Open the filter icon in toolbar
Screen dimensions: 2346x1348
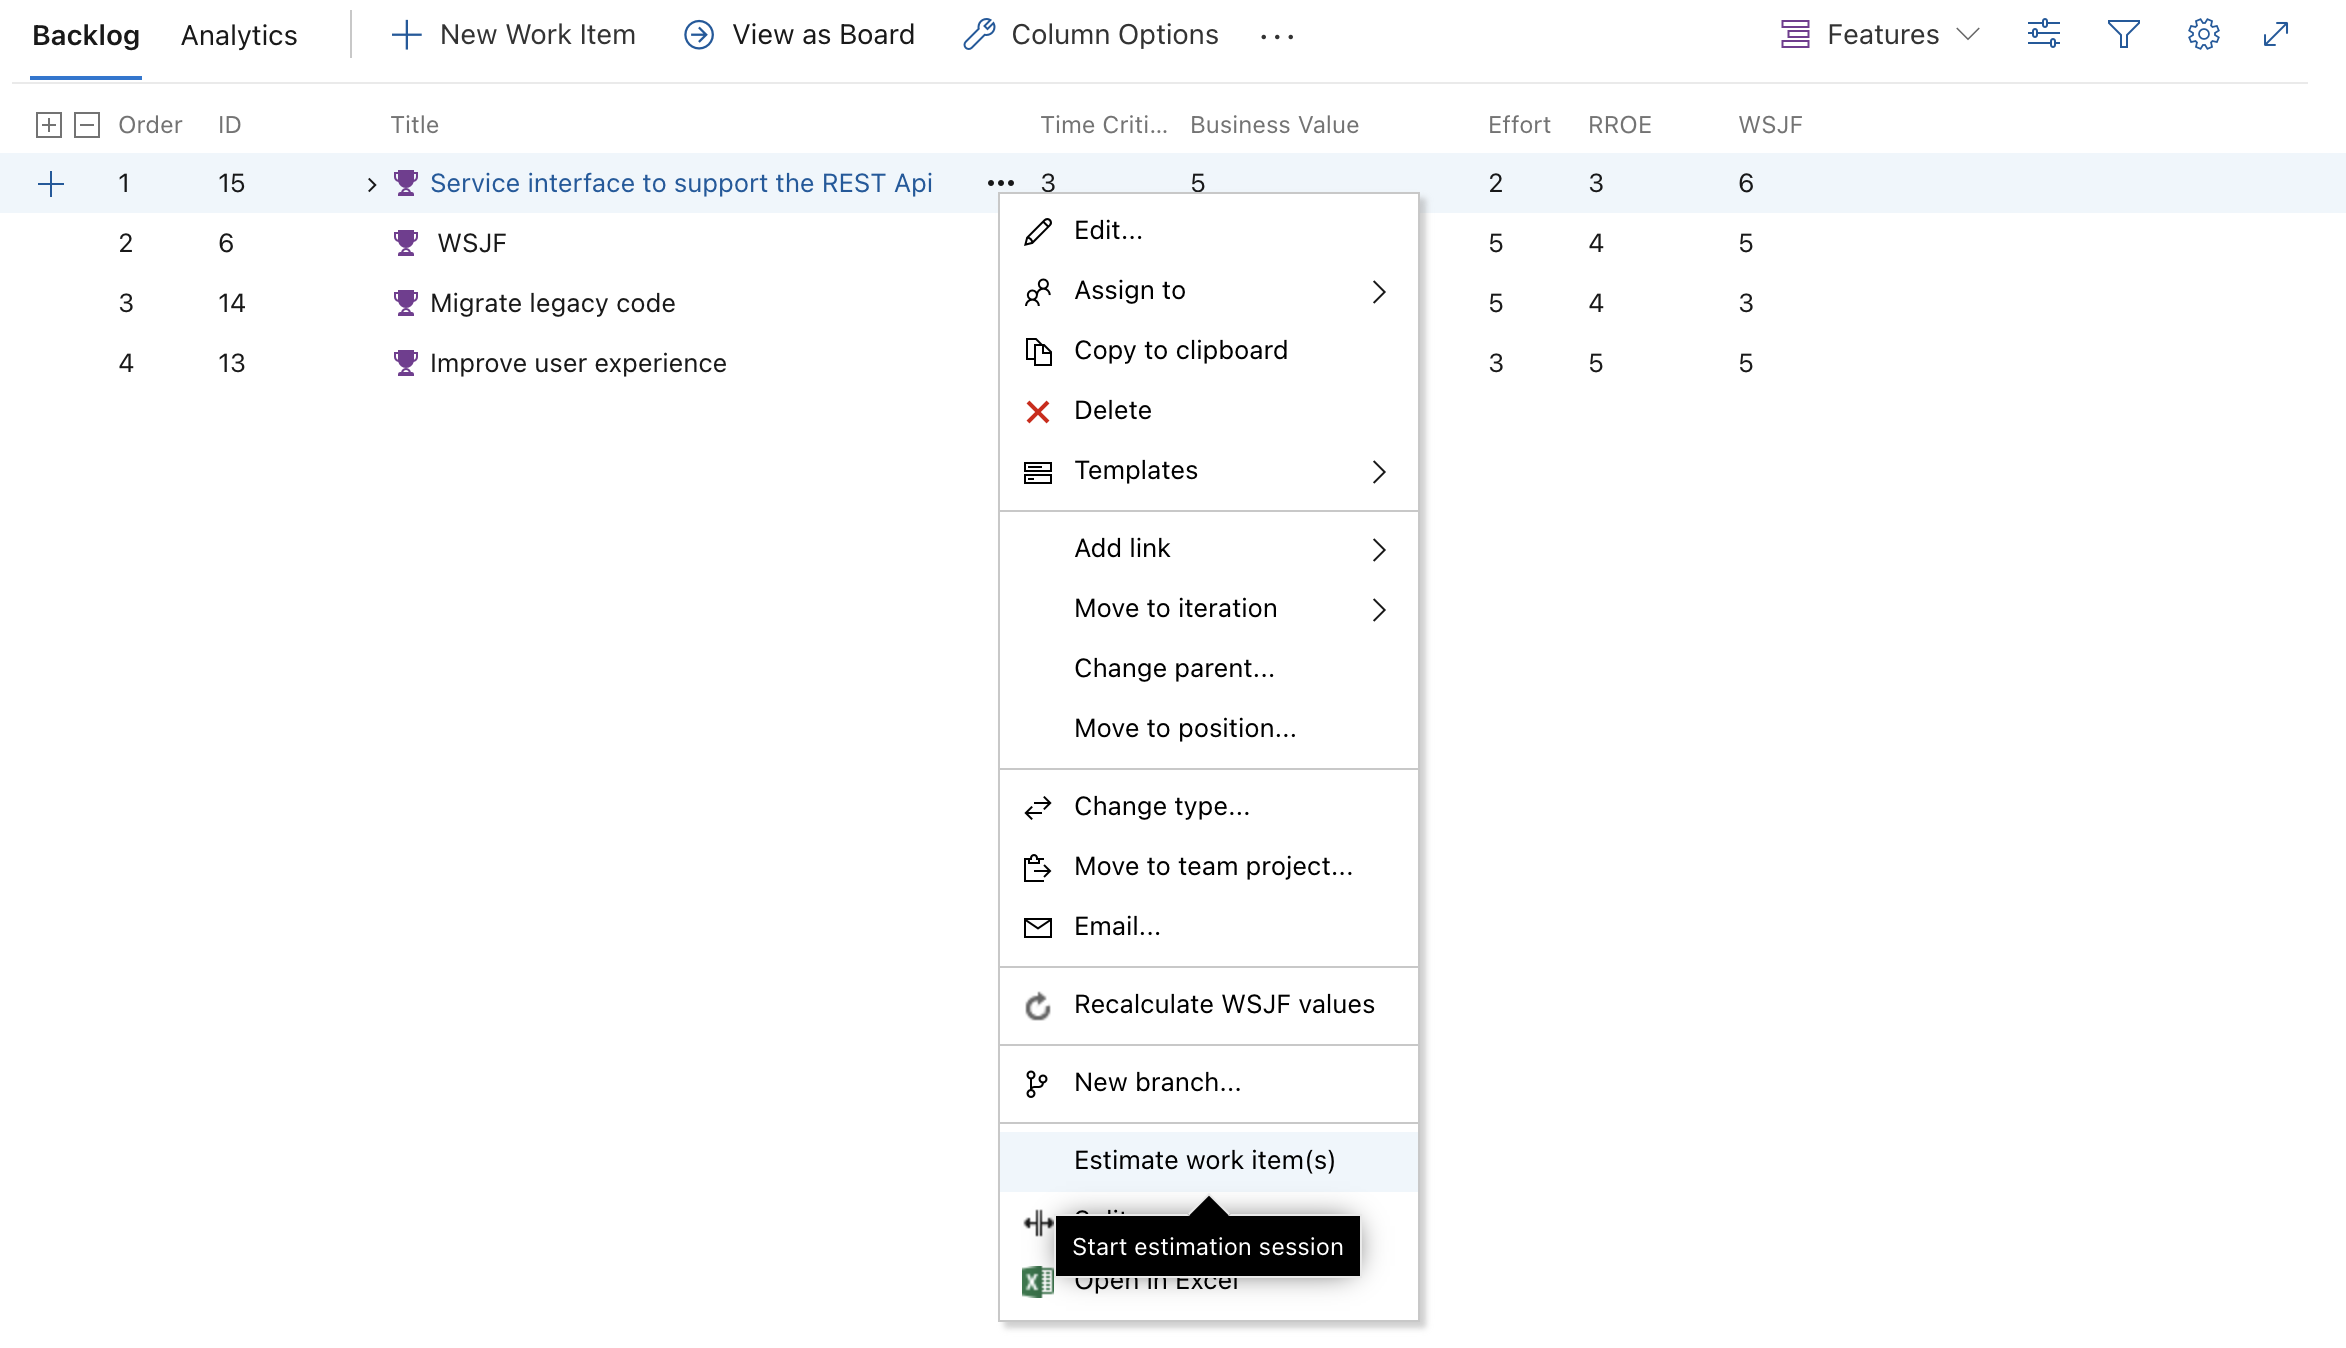click(x=2124, y=35)
